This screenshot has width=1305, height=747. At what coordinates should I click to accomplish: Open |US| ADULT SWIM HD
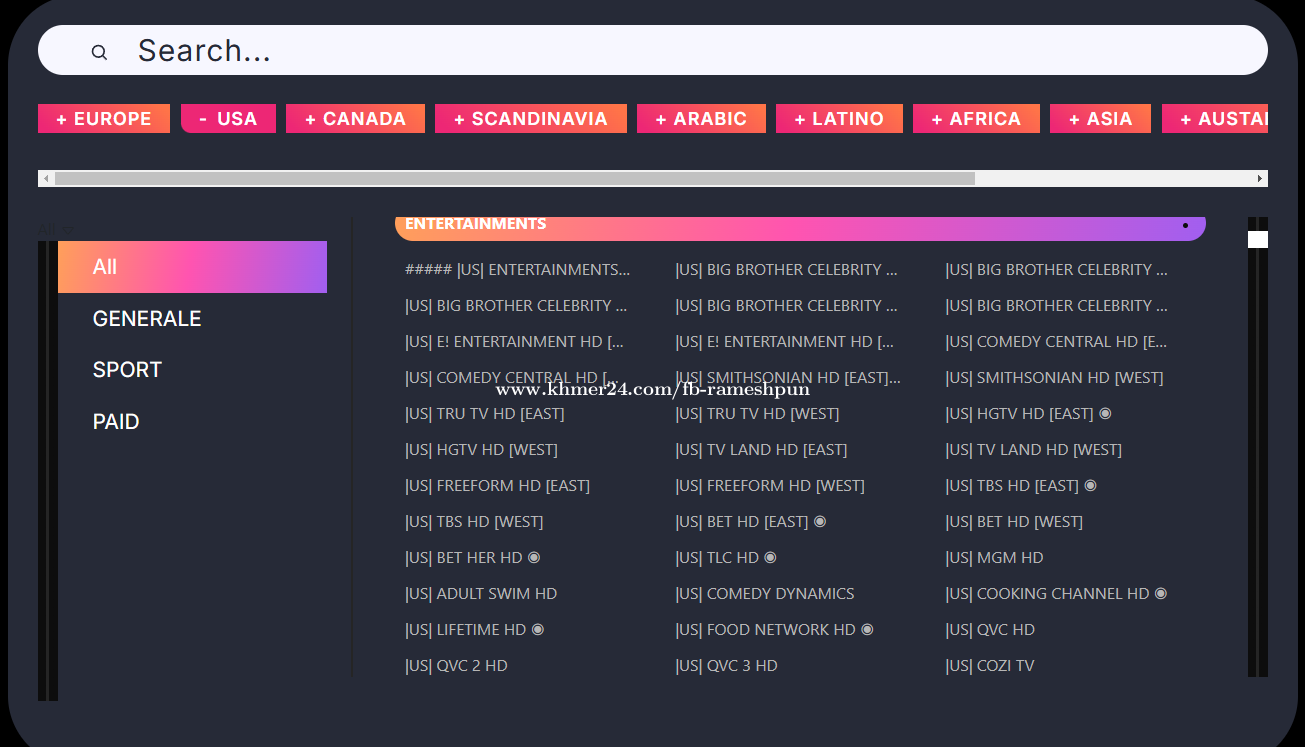[481, 594]
